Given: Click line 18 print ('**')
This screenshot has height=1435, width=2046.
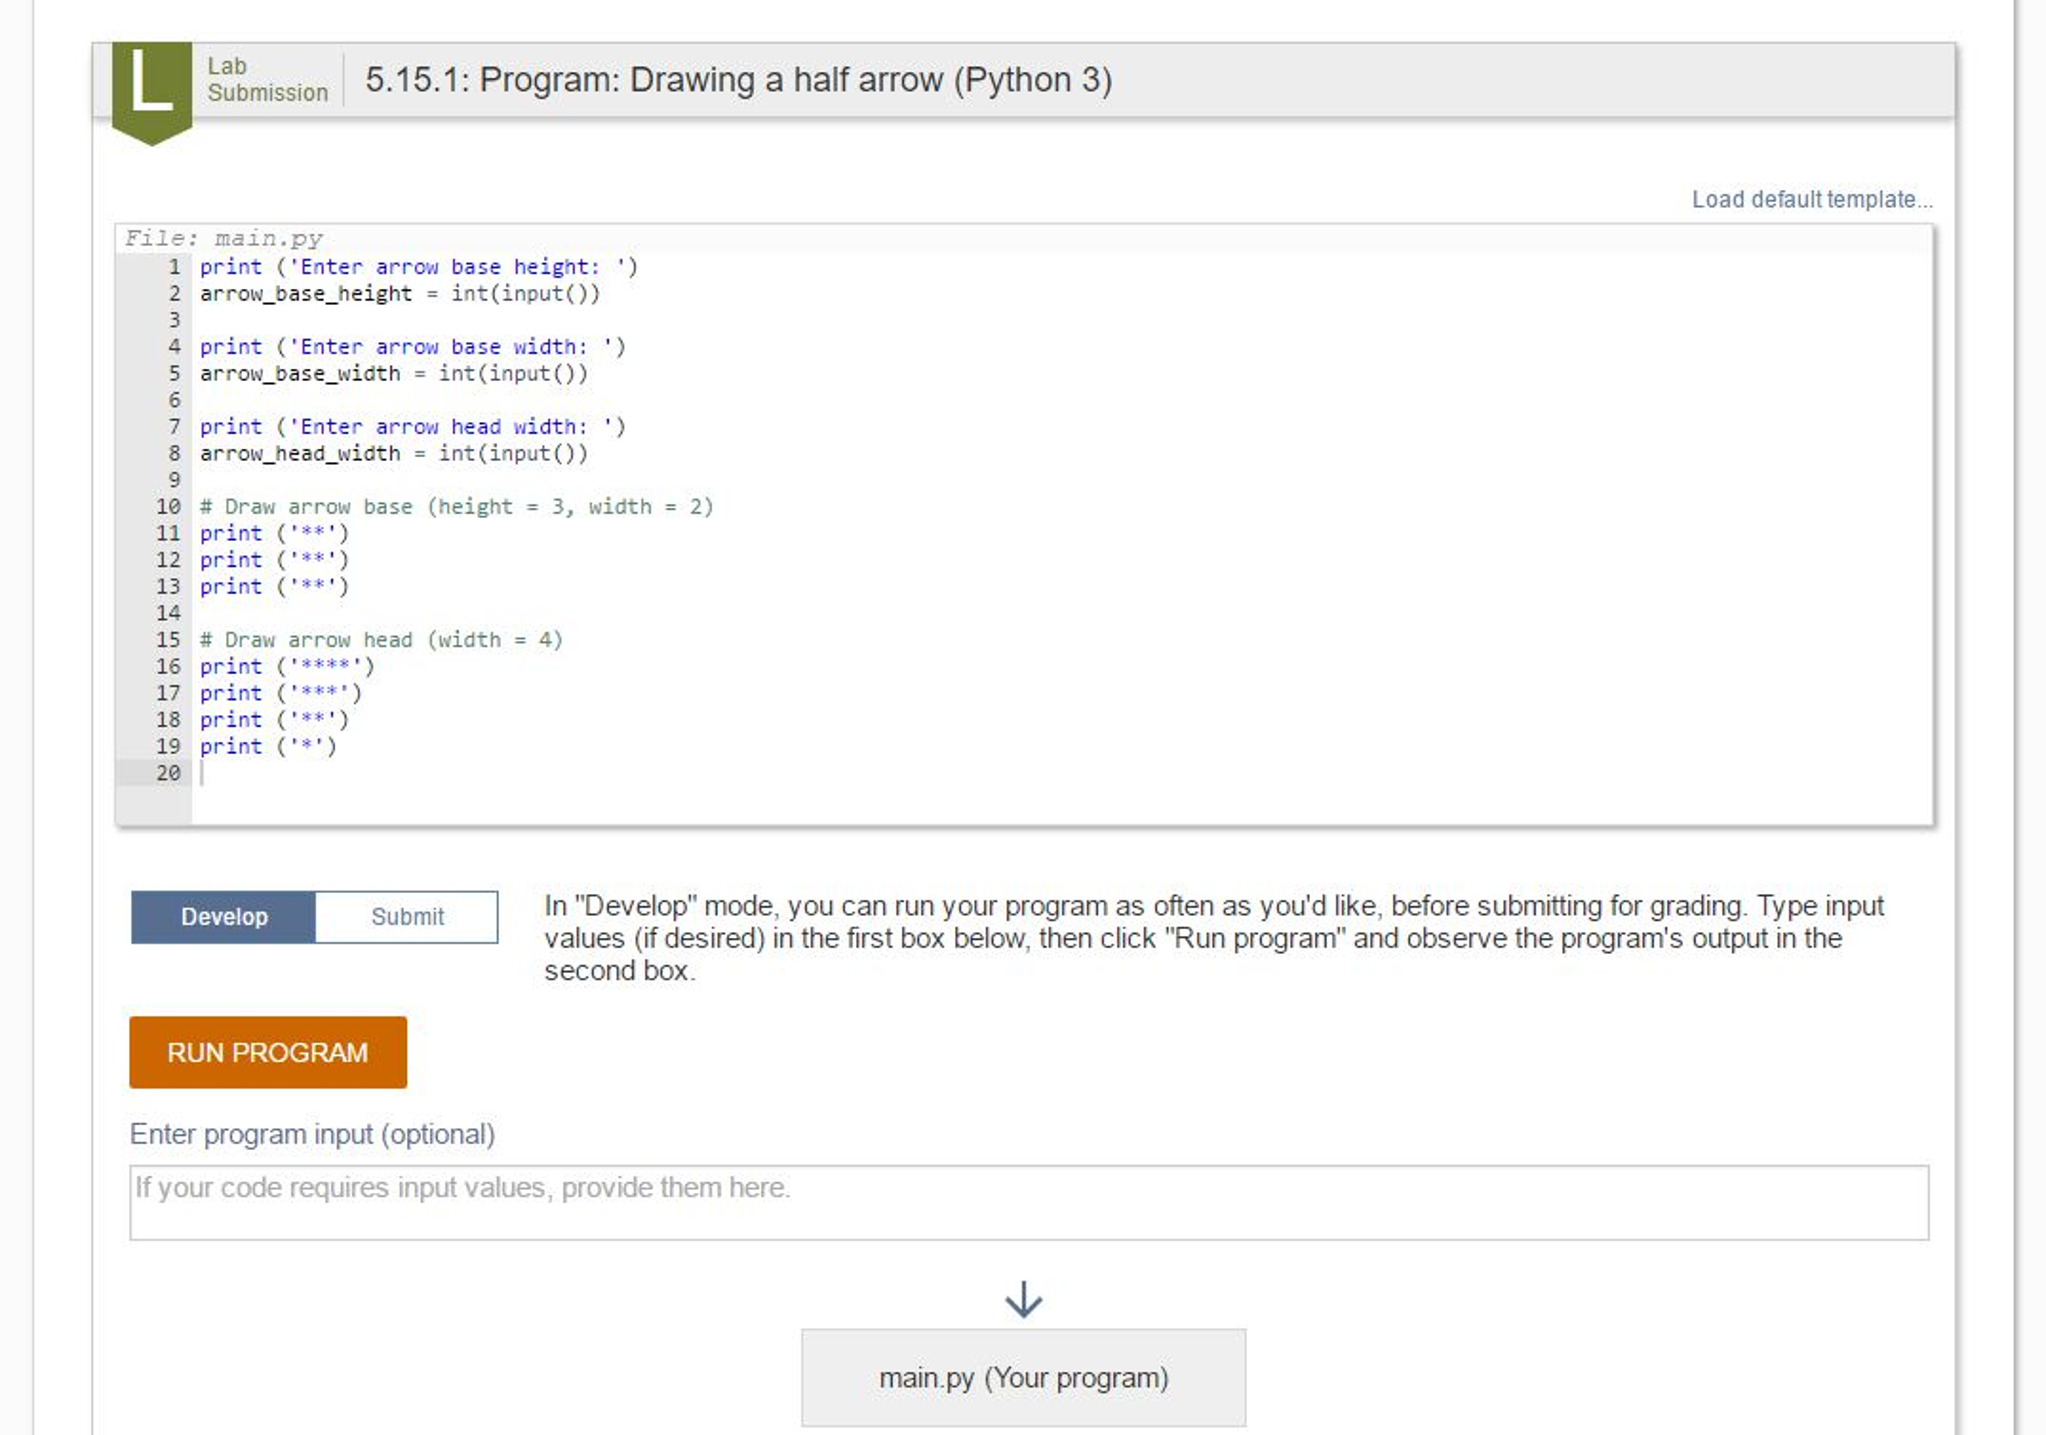Looking at the screenshot, I should [274, 720].
